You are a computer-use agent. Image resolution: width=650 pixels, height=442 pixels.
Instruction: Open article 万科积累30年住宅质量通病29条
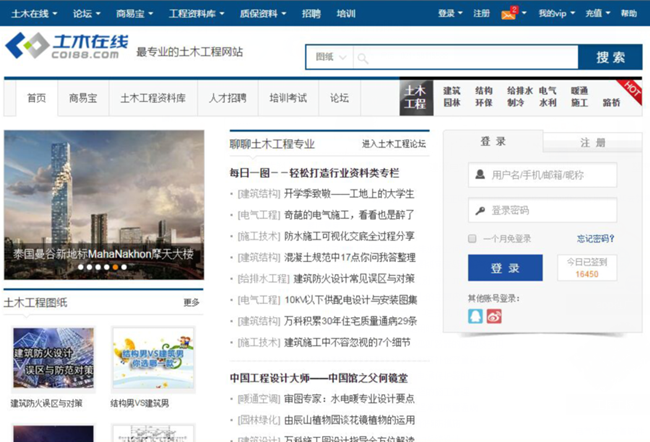point(351,321)
